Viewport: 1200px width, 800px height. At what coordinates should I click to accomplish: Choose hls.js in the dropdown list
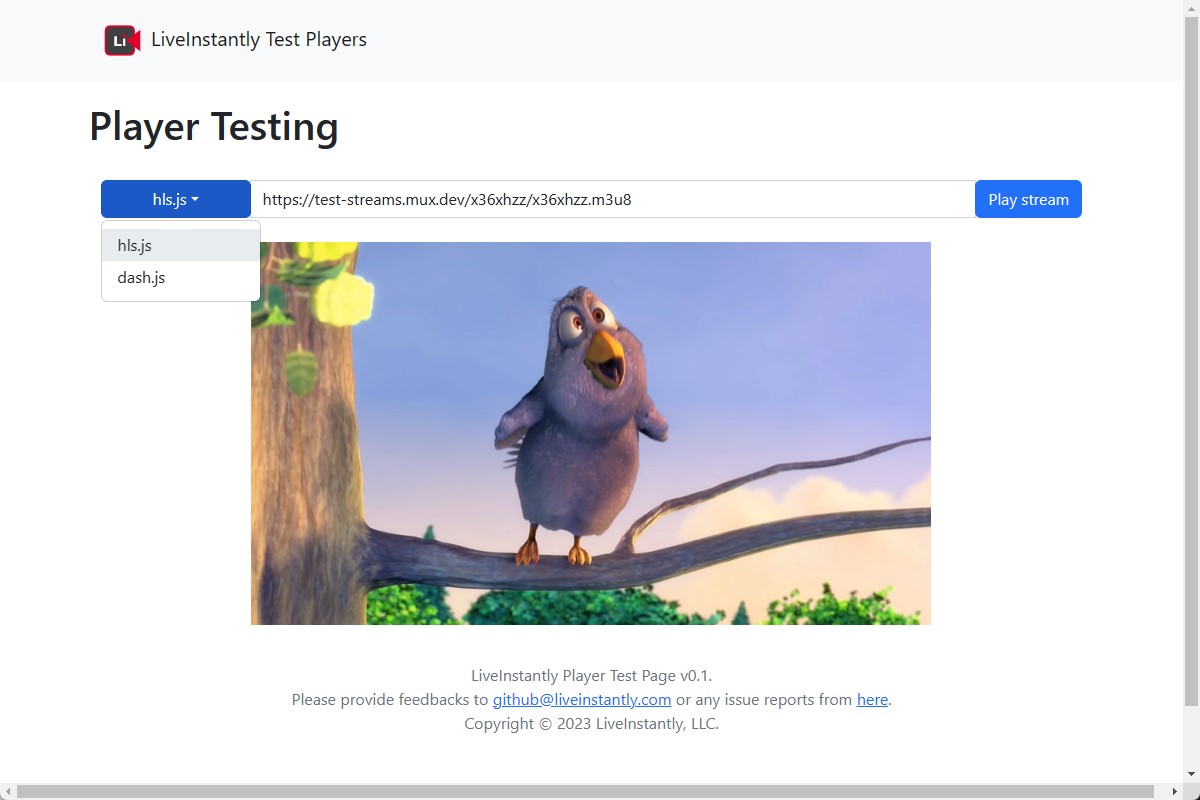pyautogui.click(x=134, y=245)
